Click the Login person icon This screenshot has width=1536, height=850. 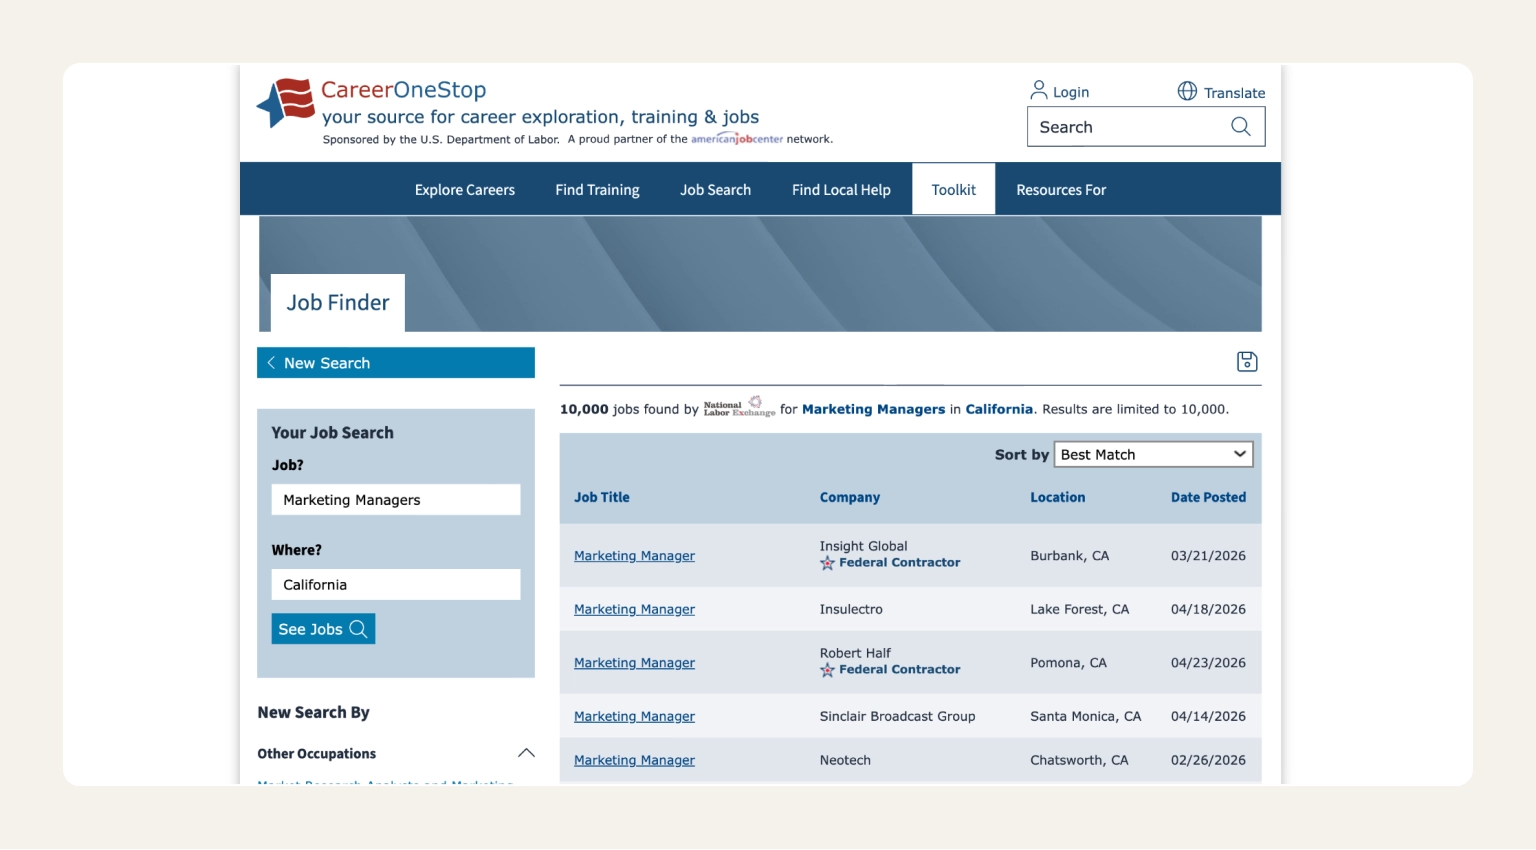click(1039, 91)
